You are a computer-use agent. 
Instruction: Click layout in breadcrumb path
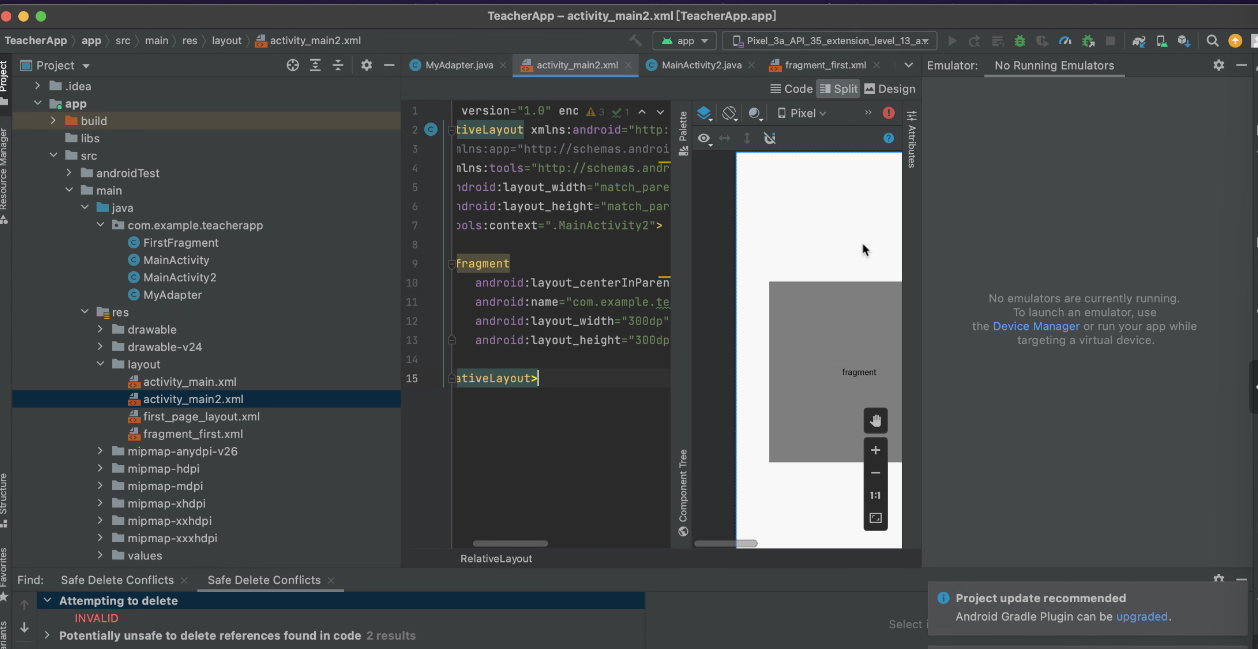227,41
